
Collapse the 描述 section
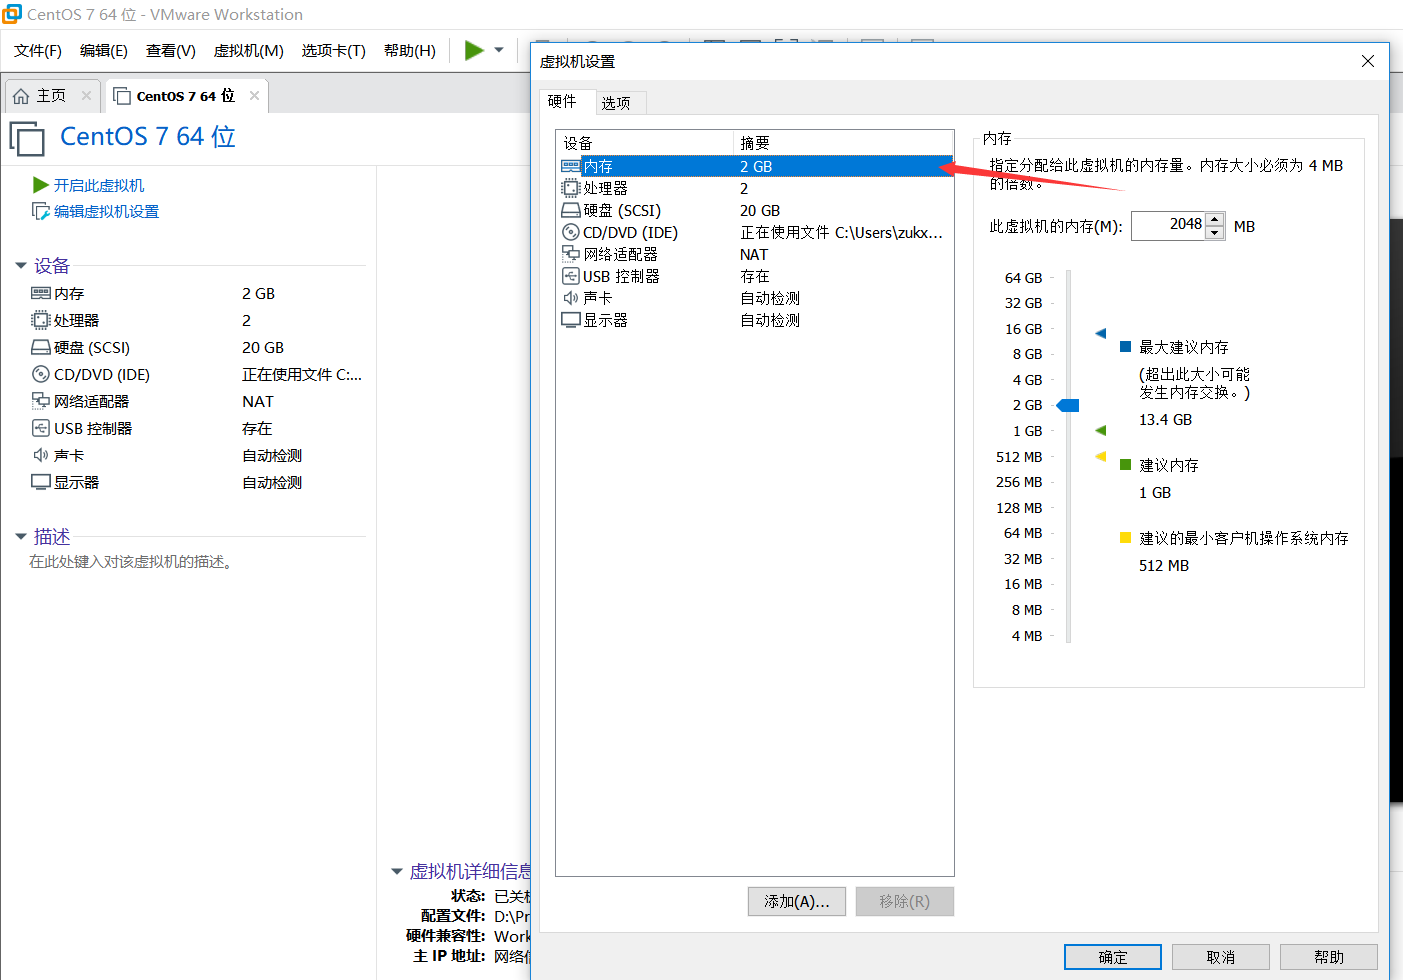(x=21, y=537)
